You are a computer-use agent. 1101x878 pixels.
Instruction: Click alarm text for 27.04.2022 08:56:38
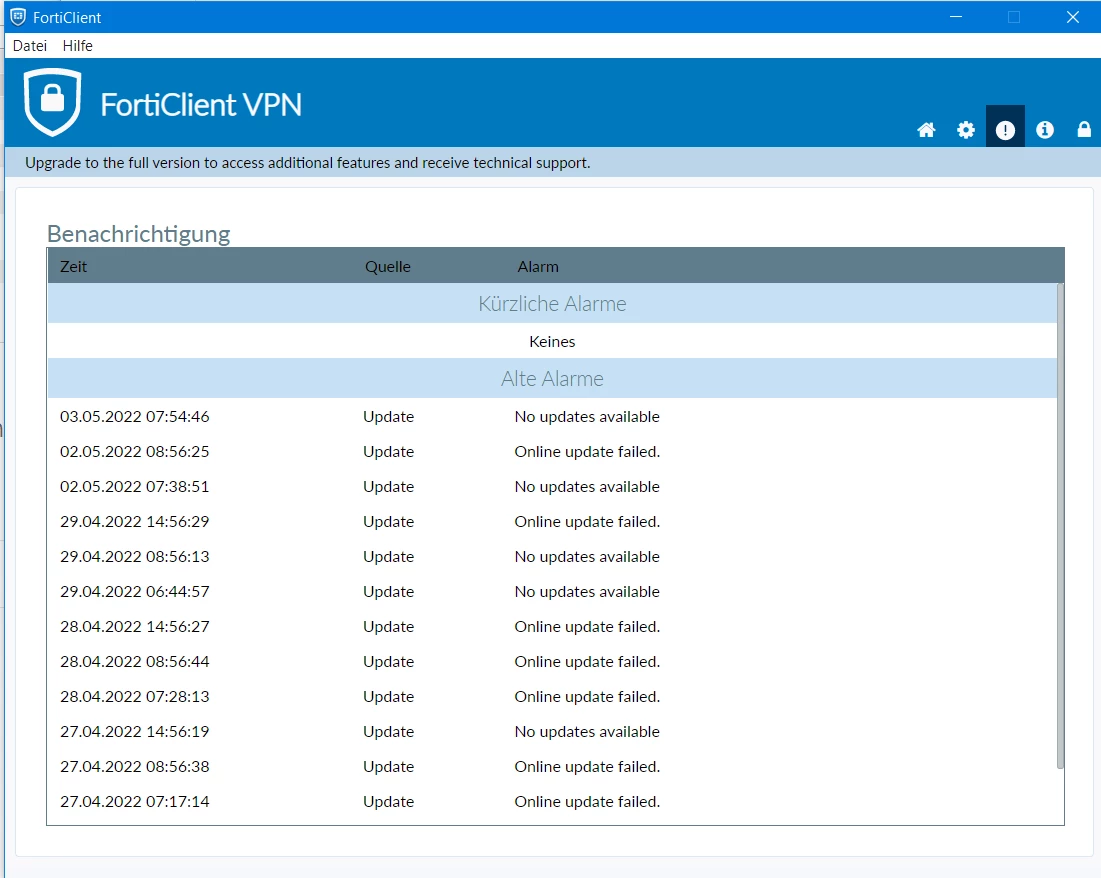(x=587, y=767)
